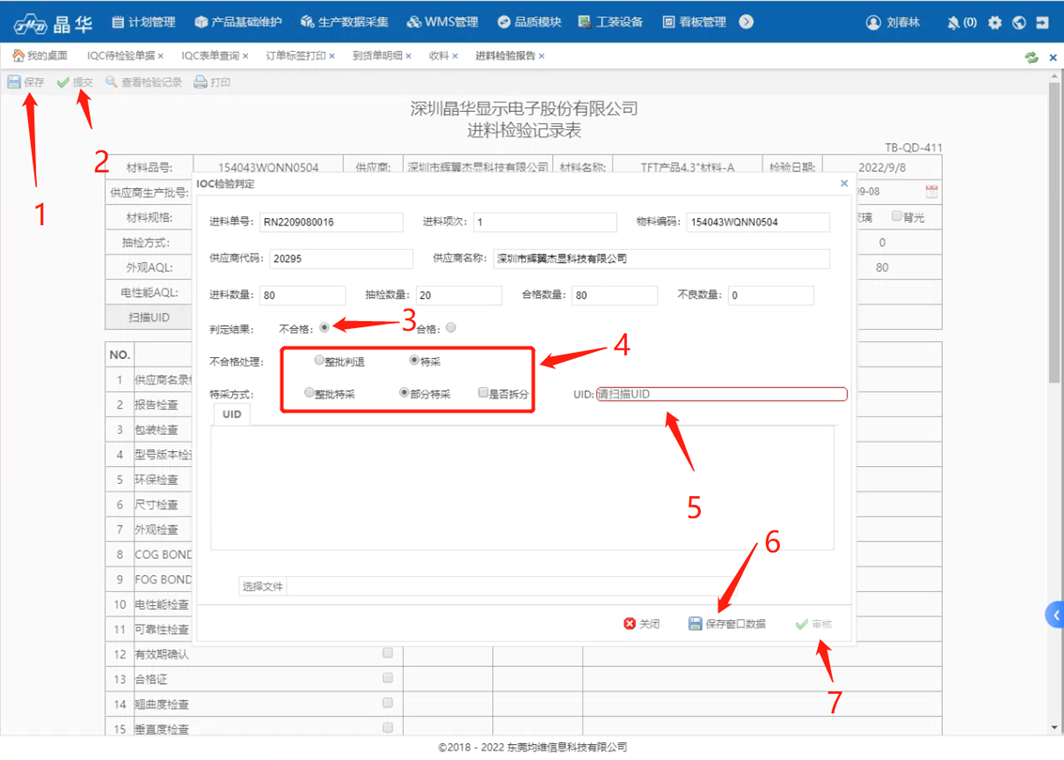The height and width of the screenshot is (760, 1064).
Task: Choose the 整批特采 radio option
Action: coord(310,393)
